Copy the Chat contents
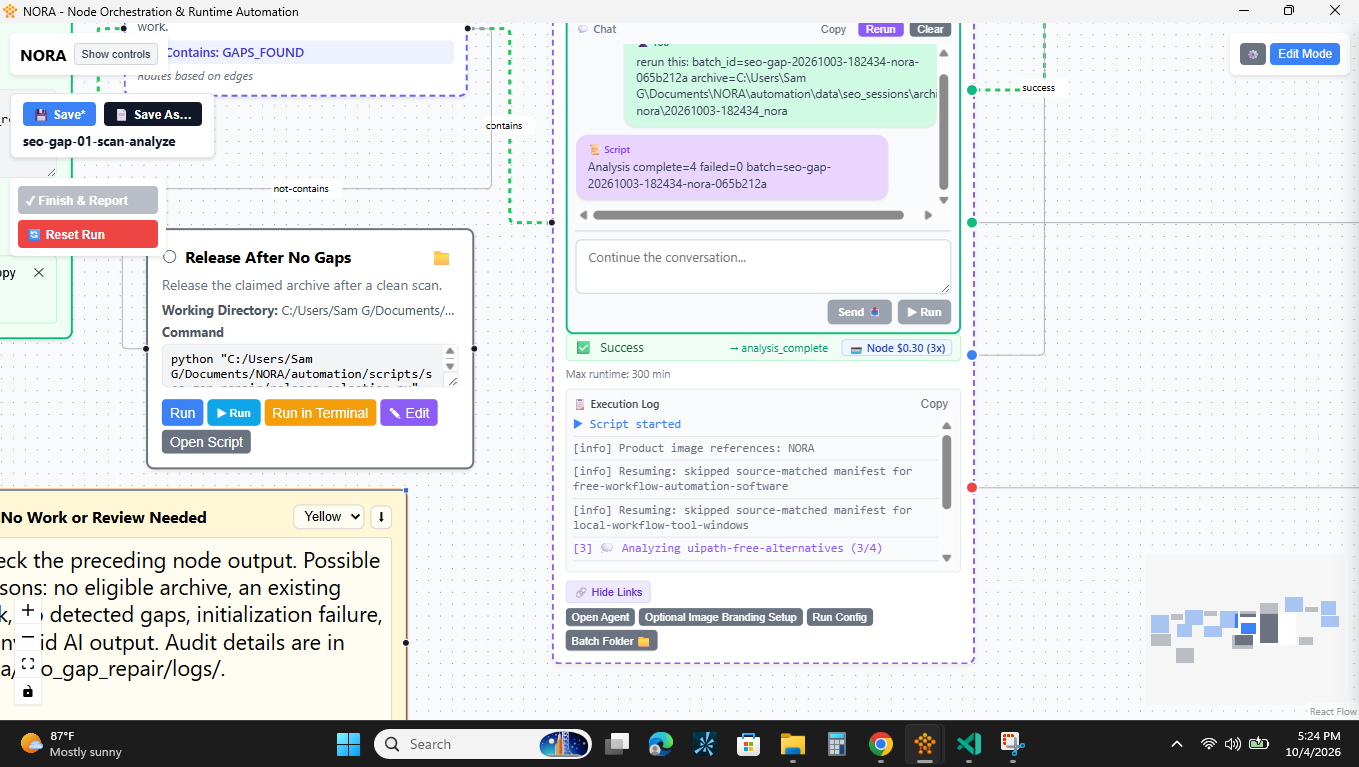 (833, 29)
